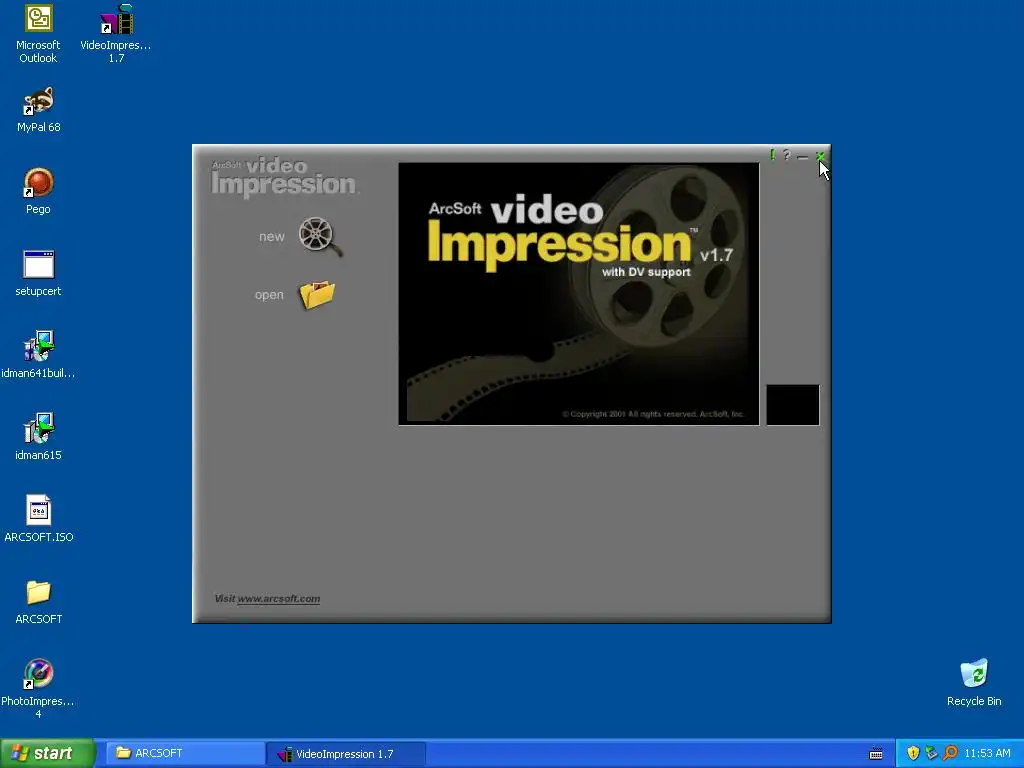This screenshot has height=768, width=1024.
Task: Click the green exclamation mark icon
Action: 773,155
